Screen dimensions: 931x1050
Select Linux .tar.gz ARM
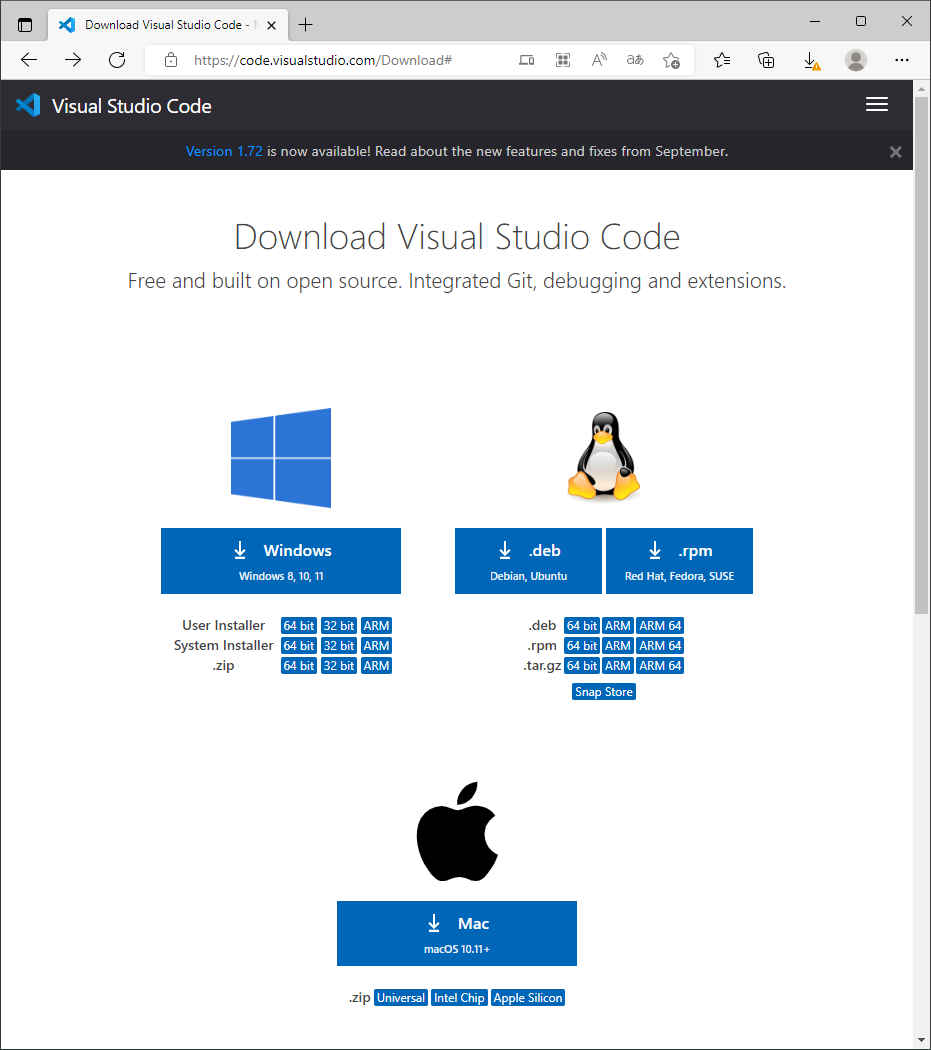click(x=618, y=666)
